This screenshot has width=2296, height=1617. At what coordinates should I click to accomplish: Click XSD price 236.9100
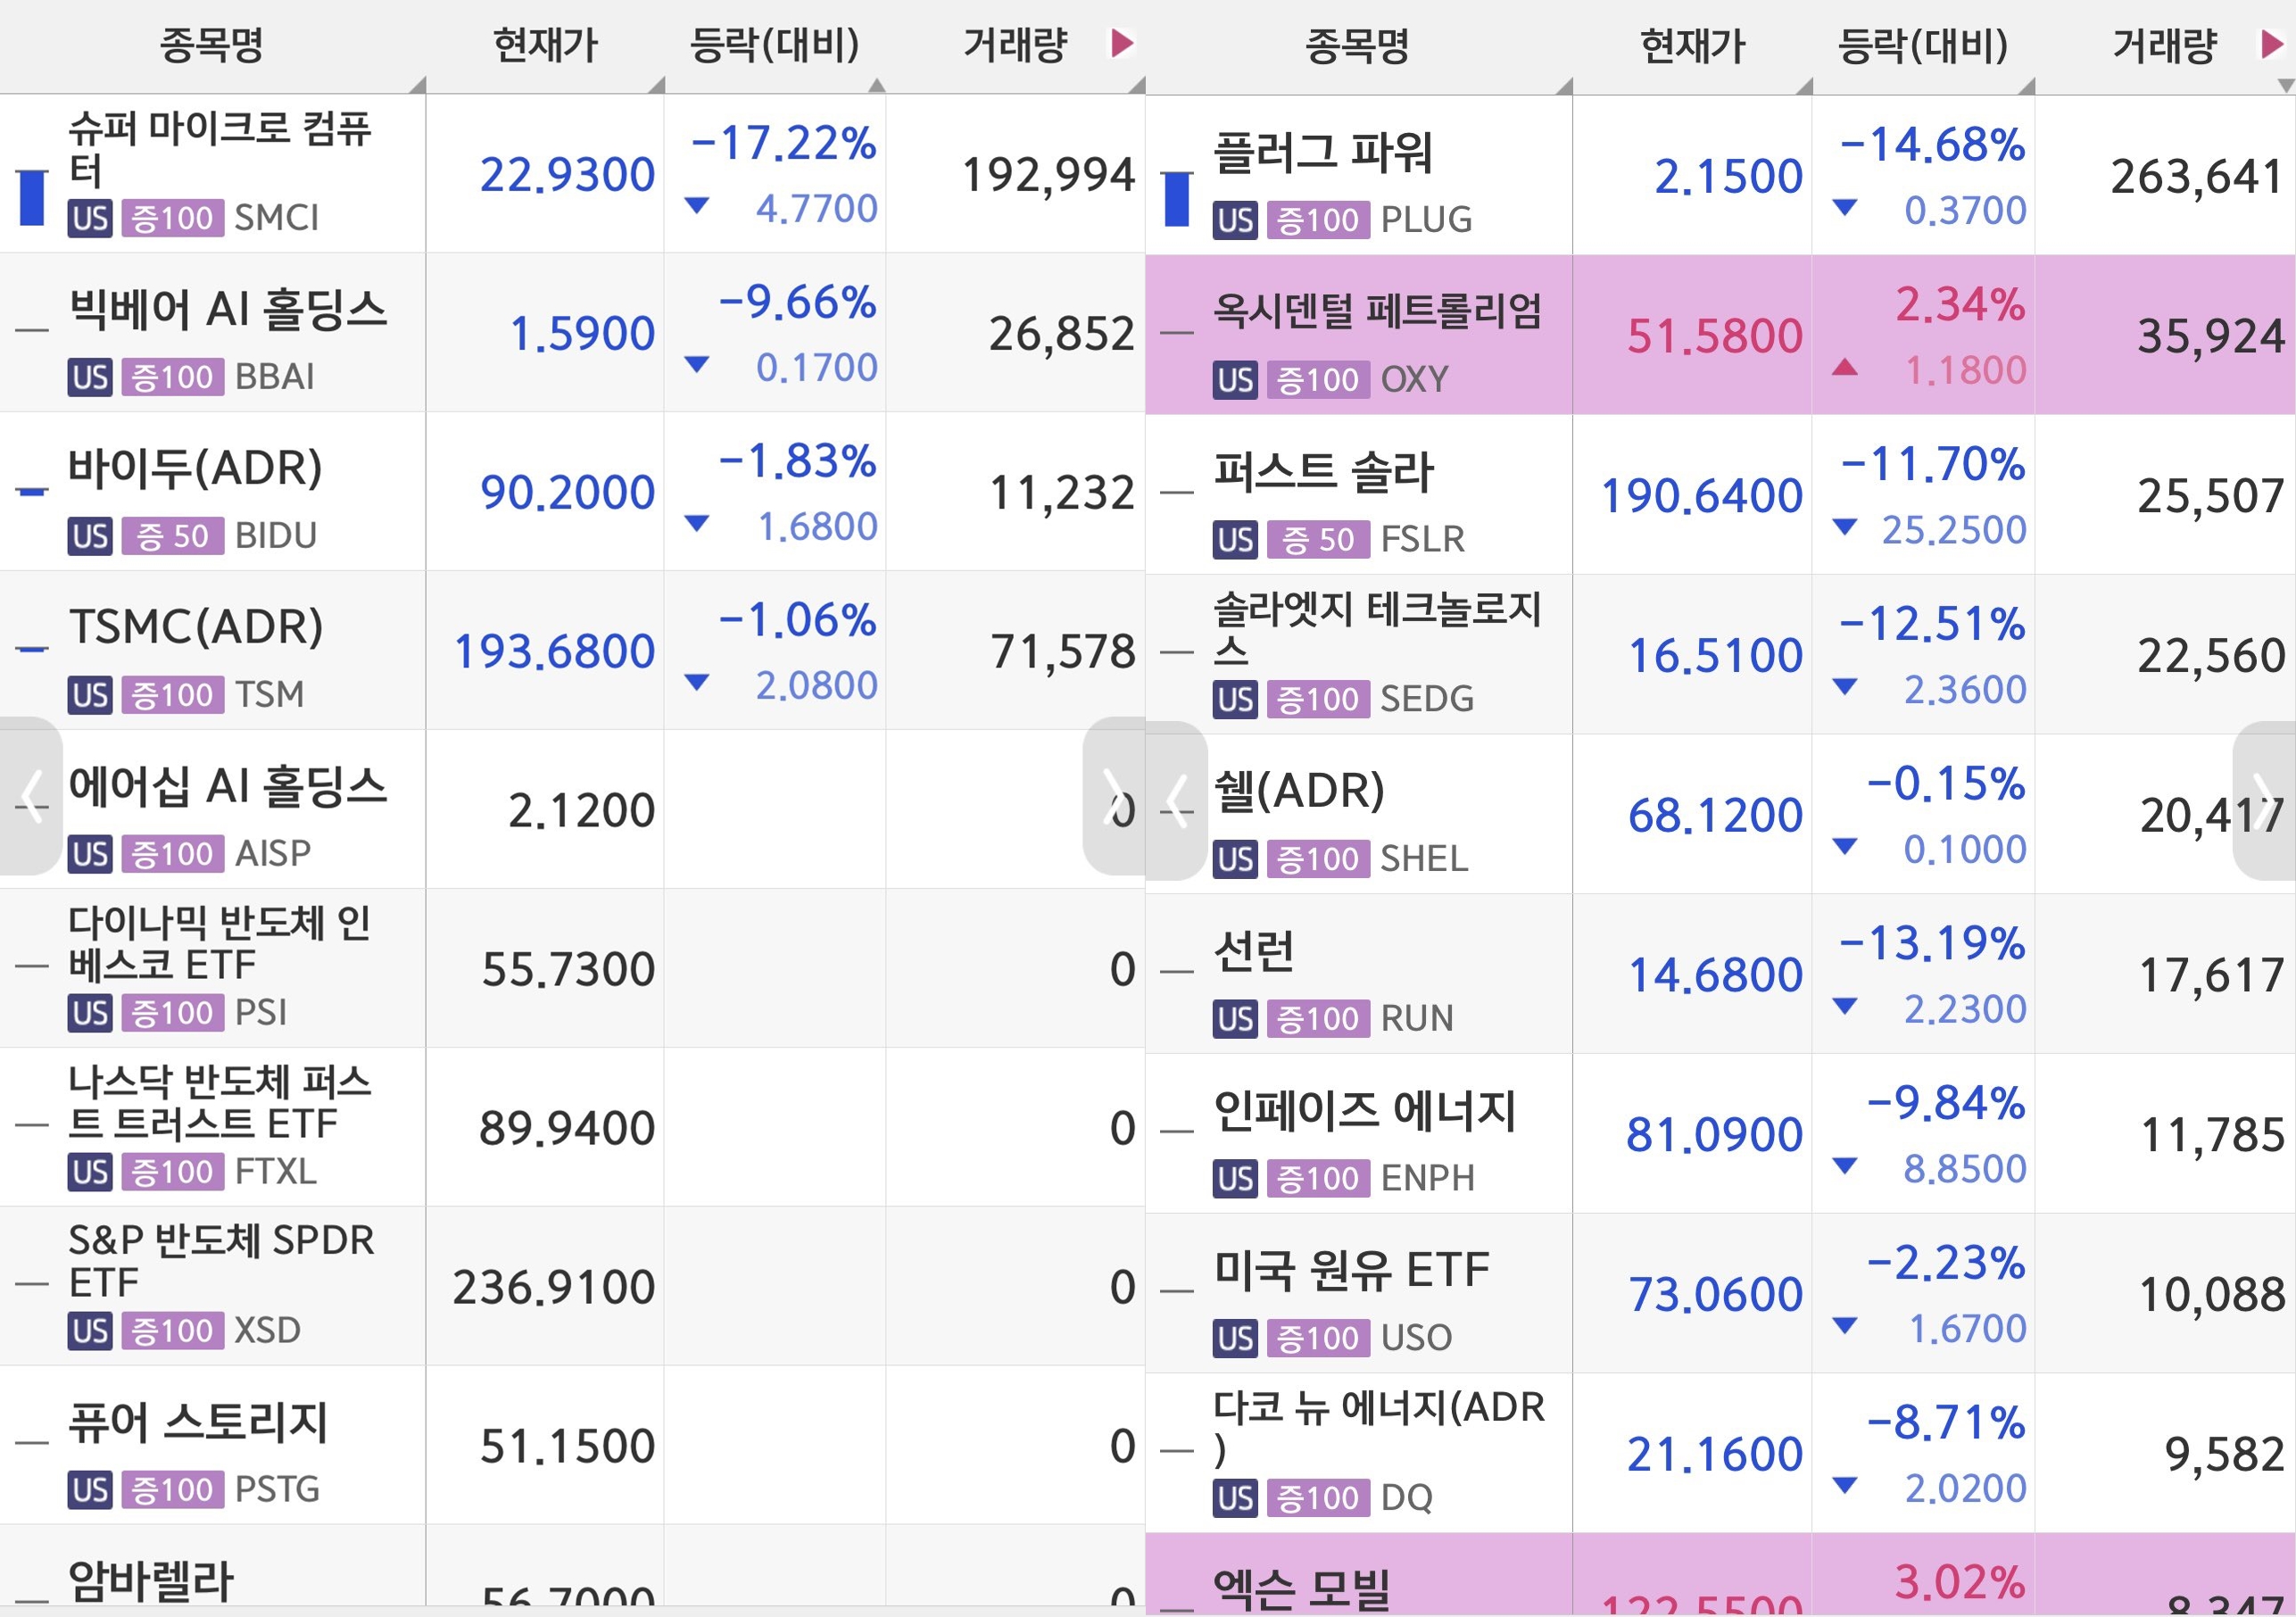(554, 1287)
